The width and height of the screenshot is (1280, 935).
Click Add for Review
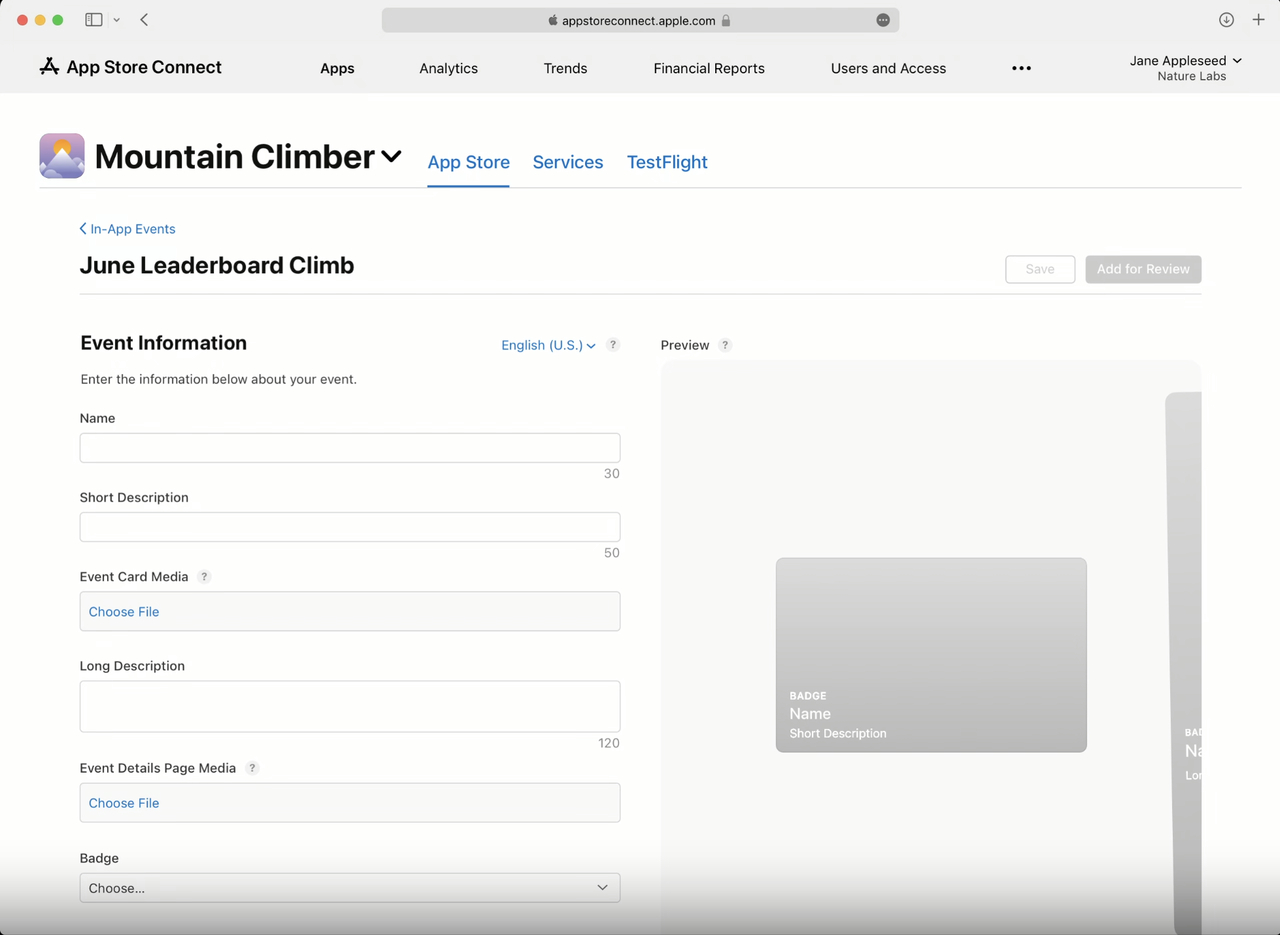(x=1143, y=269)
